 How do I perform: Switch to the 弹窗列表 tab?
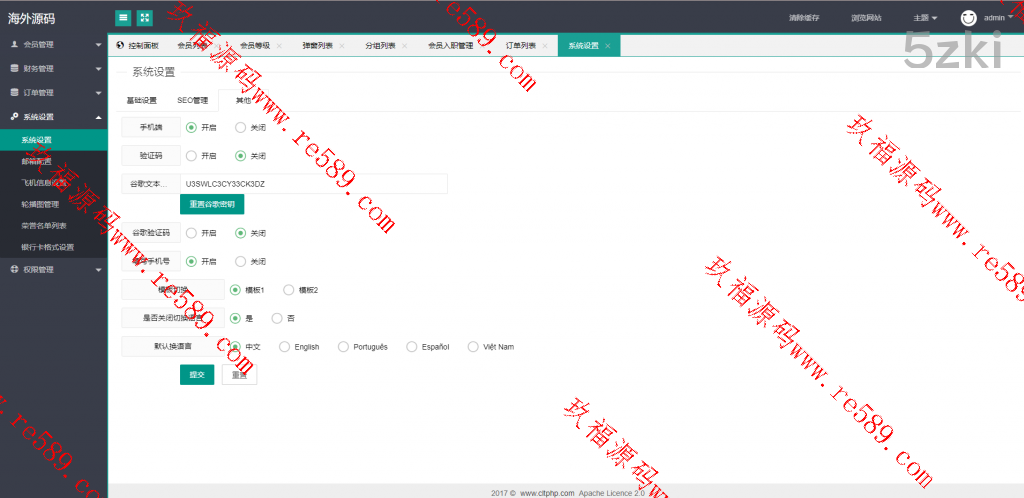click(317, 46)
